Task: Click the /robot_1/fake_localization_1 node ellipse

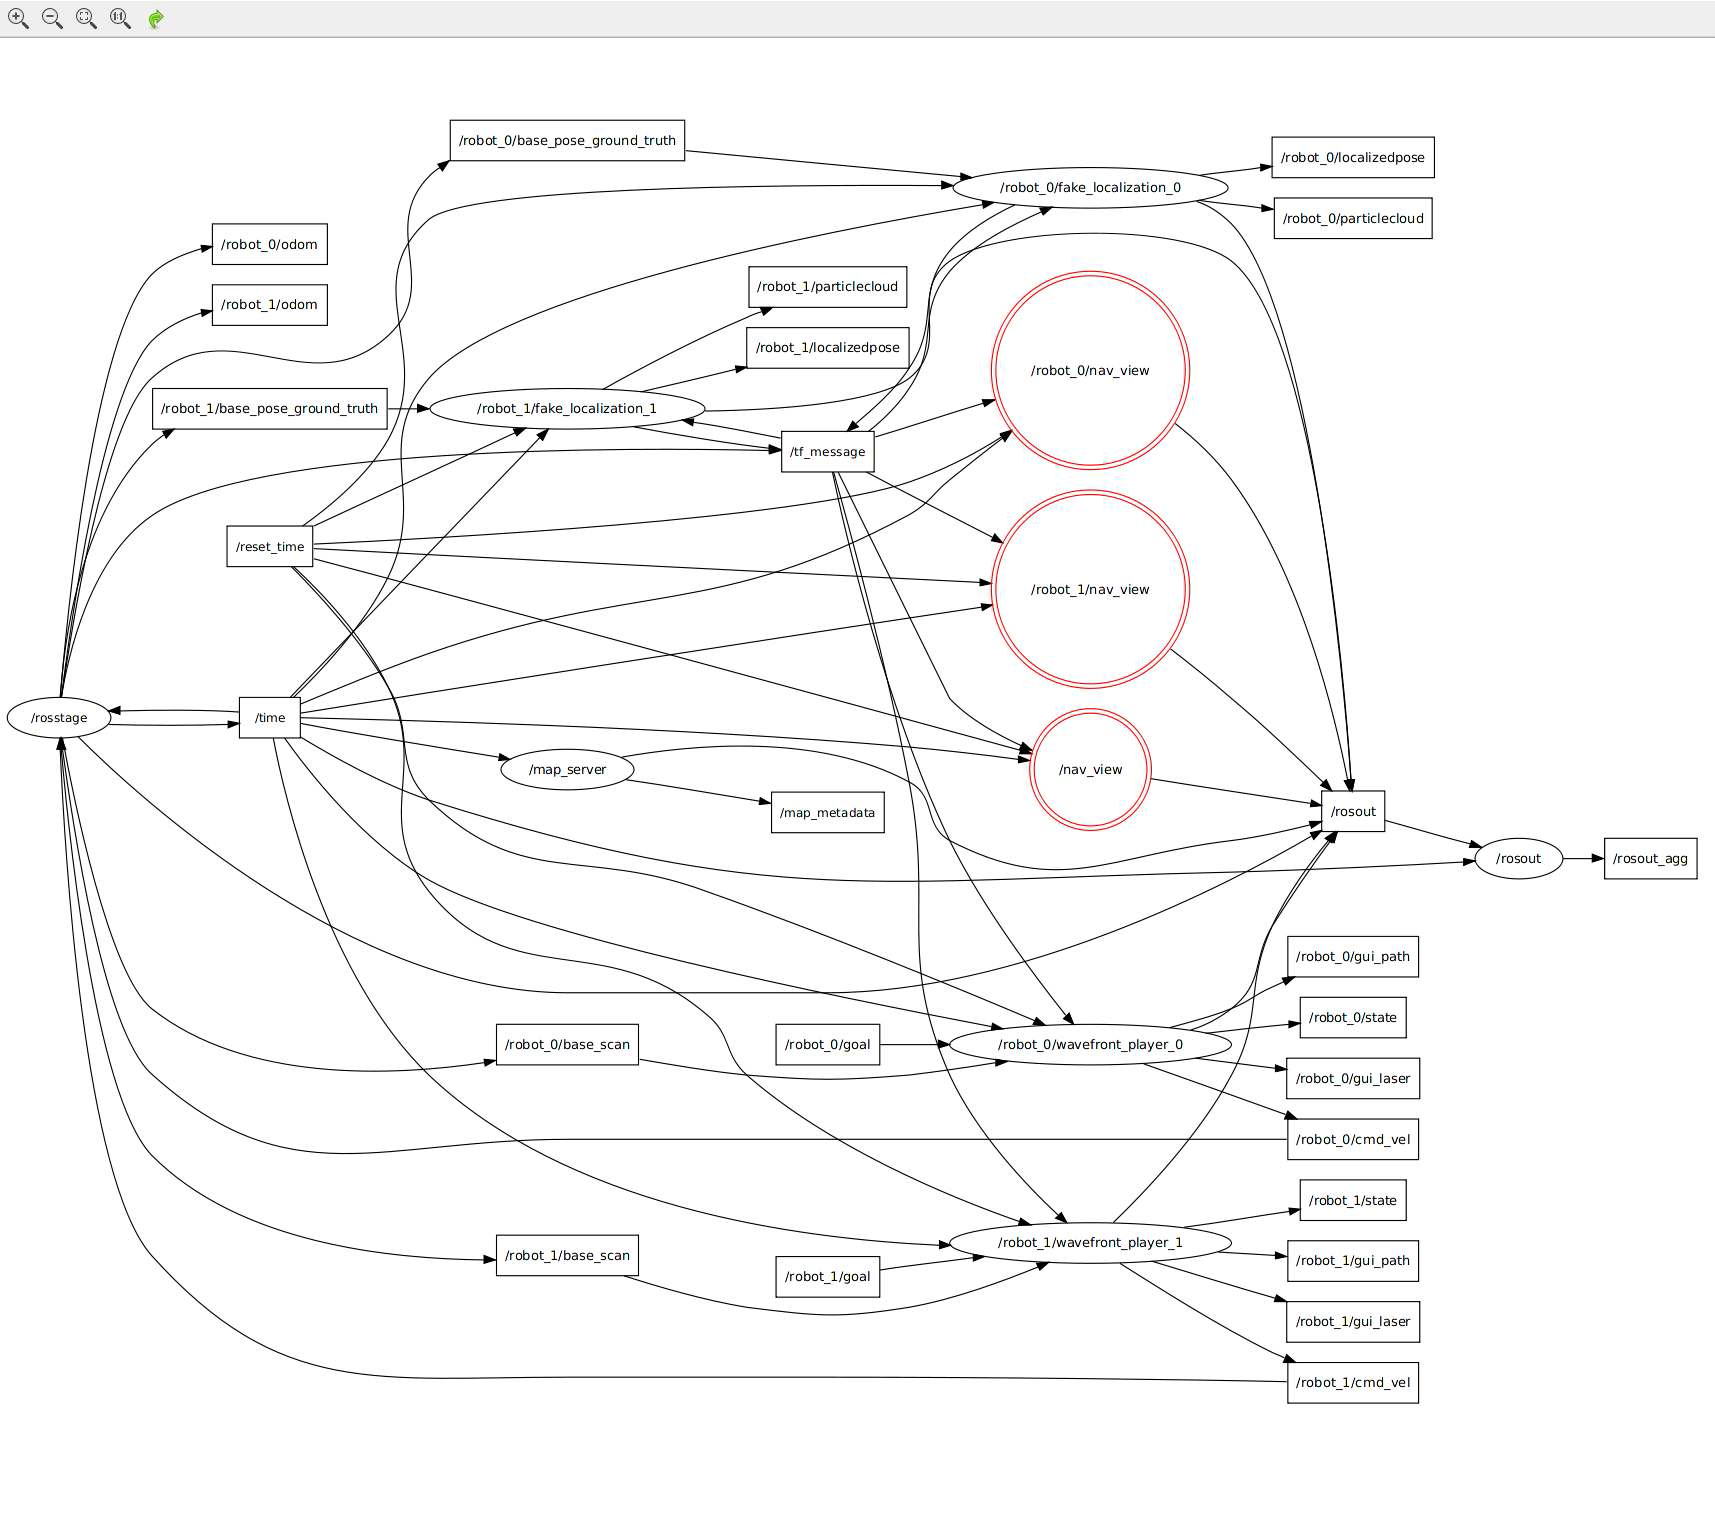Action: (567, 408)
